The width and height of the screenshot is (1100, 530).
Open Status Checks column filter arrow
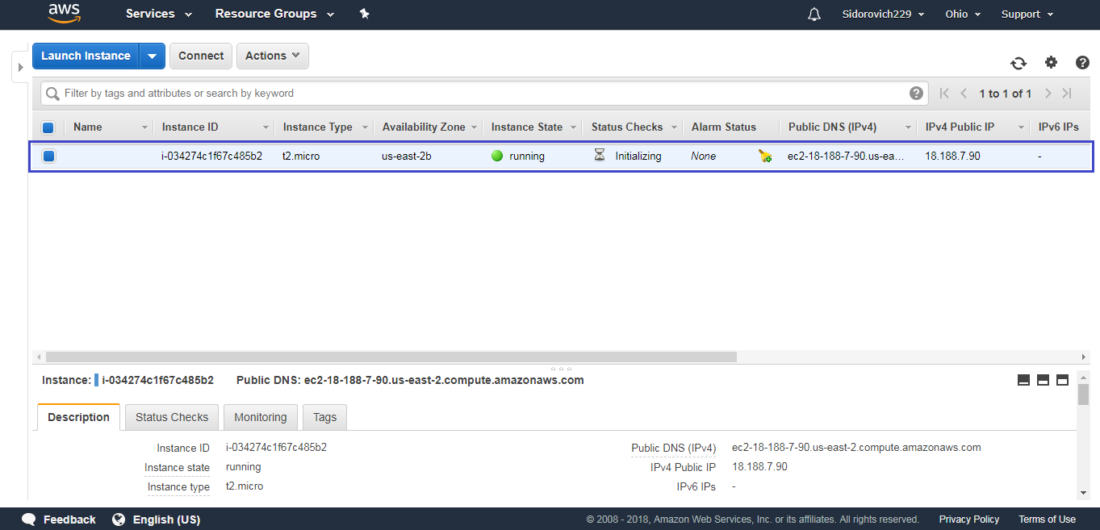[674, 128]
